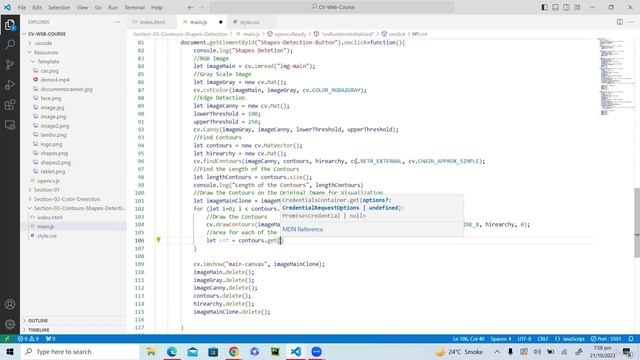Open the Edit menu
Image resolution: width=640 pixels, height=360 pixels.
coord(37,7)
